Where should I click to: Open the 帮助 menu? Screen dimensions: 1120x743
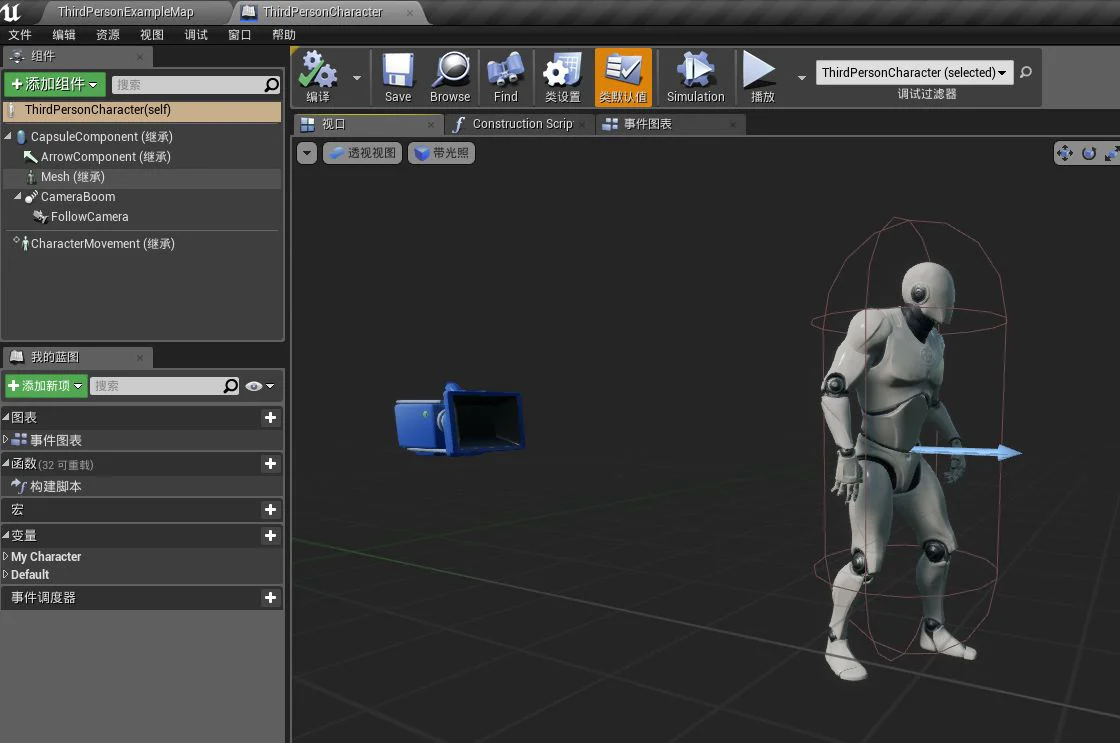[x=284, y=34]
